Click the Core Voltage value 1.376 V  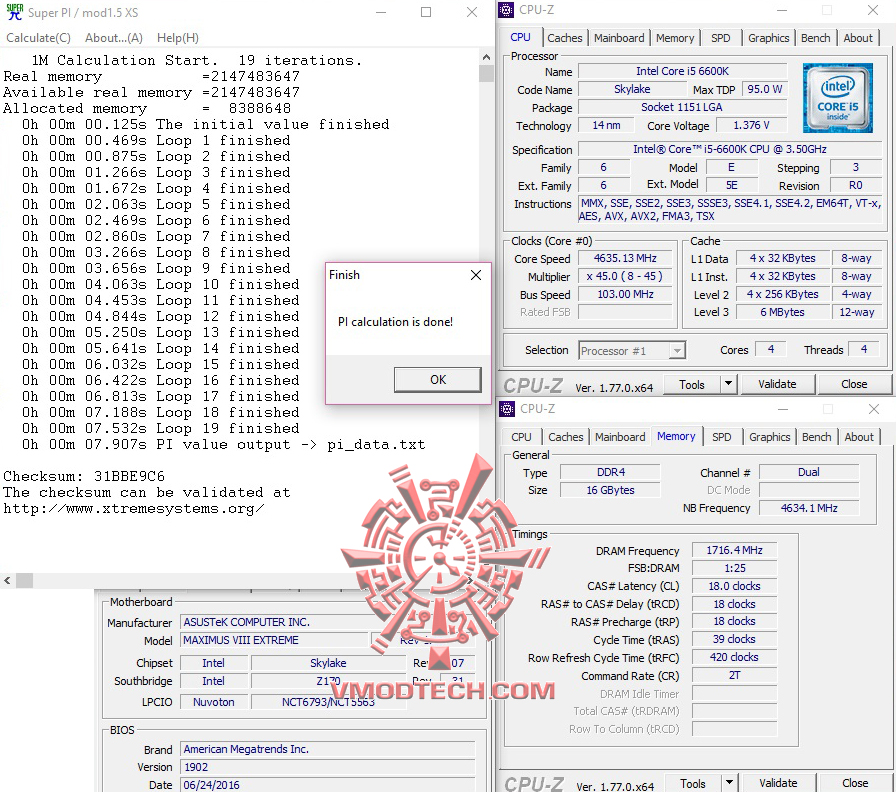[x=751, y=125]
